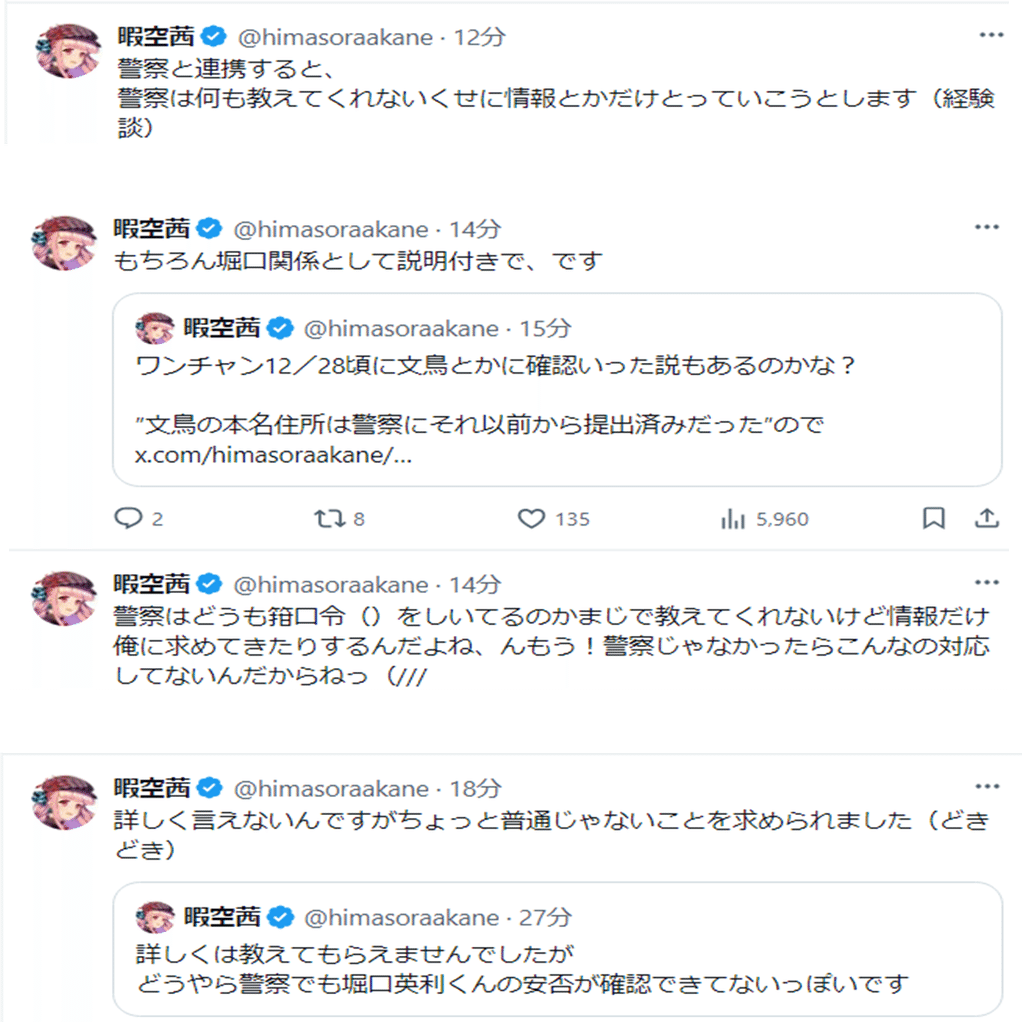Image resolution: width=1022 pixels, height=1022 pixels.
Task: Click the profile avatar on the 18分 tweet
Action: [65, 799]
